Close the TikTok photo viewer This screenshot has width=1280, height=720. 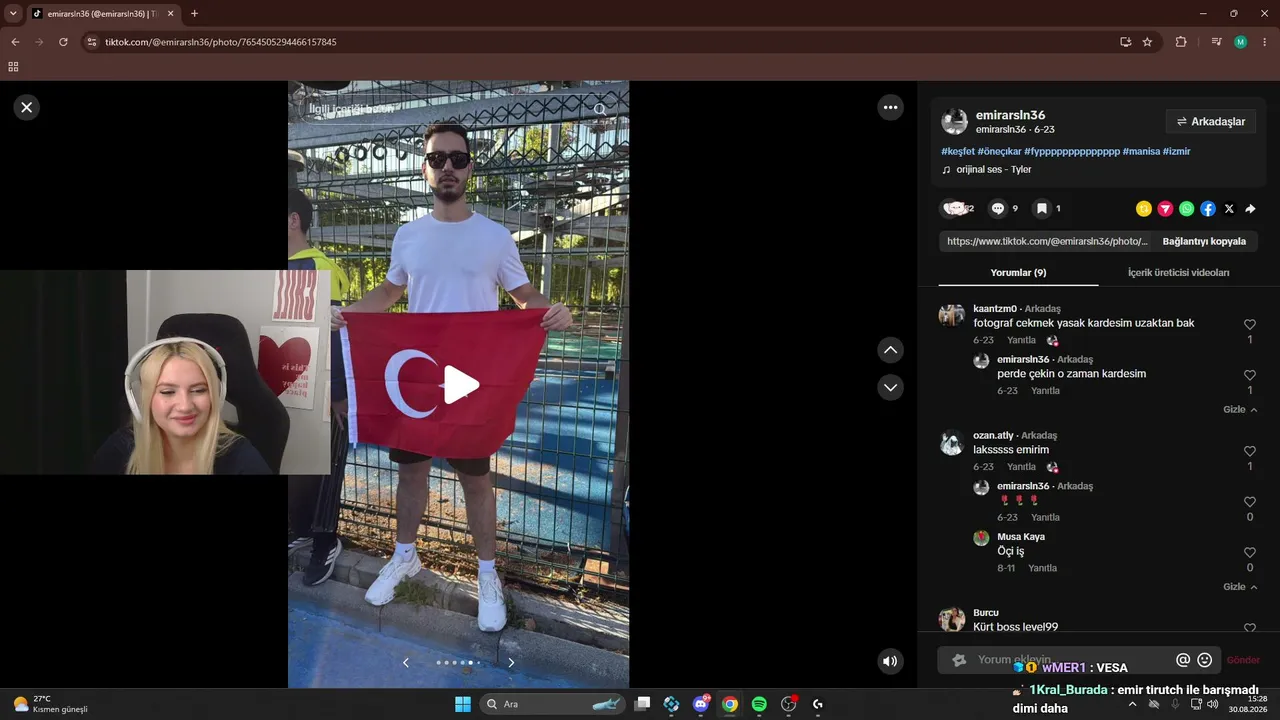coord(27,107)
